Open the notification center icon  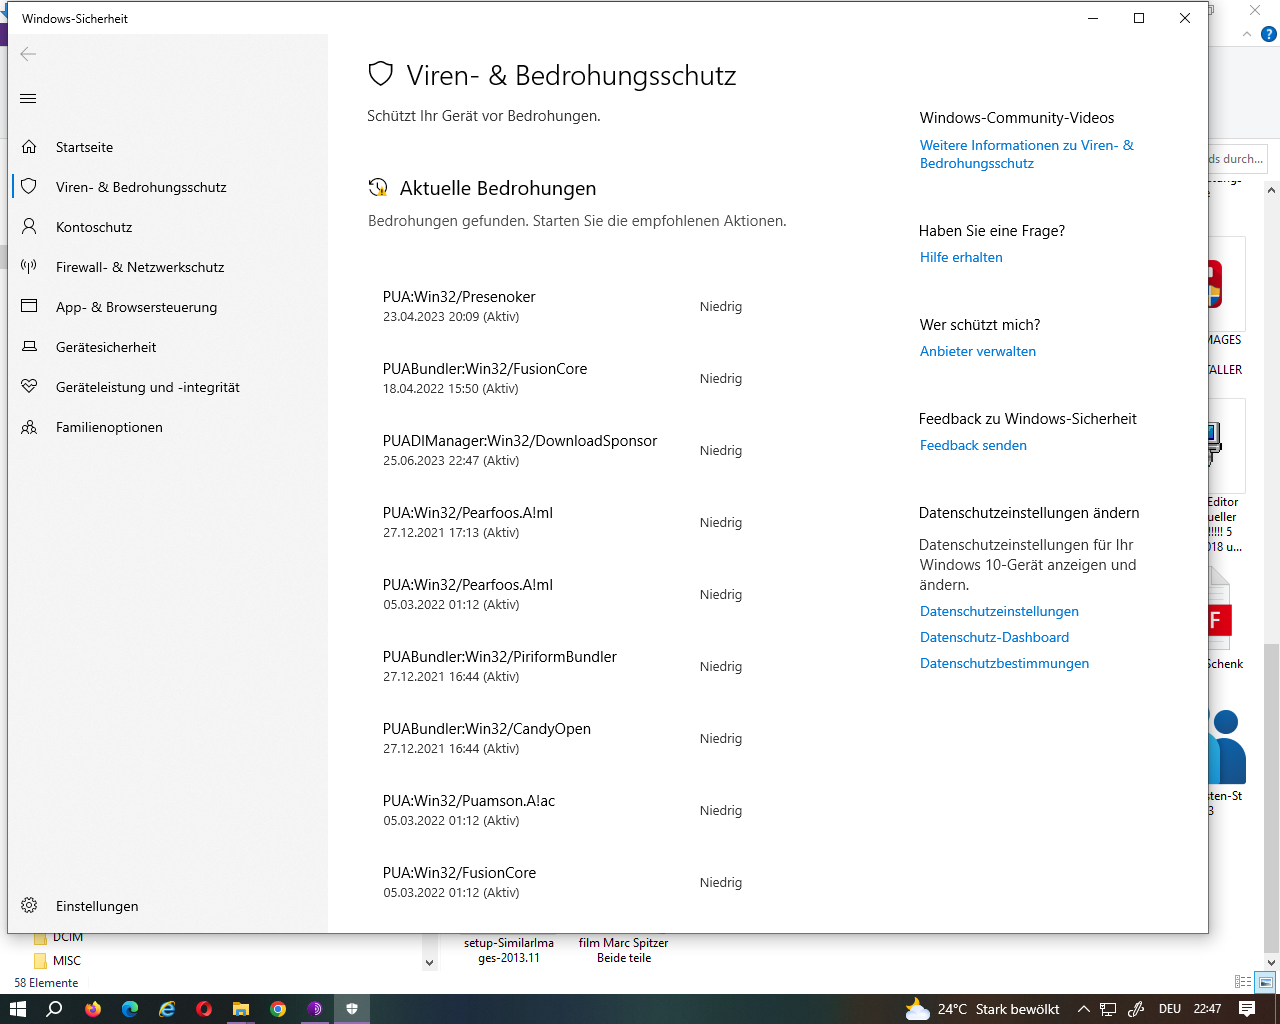click(x=1247, y=1009)
